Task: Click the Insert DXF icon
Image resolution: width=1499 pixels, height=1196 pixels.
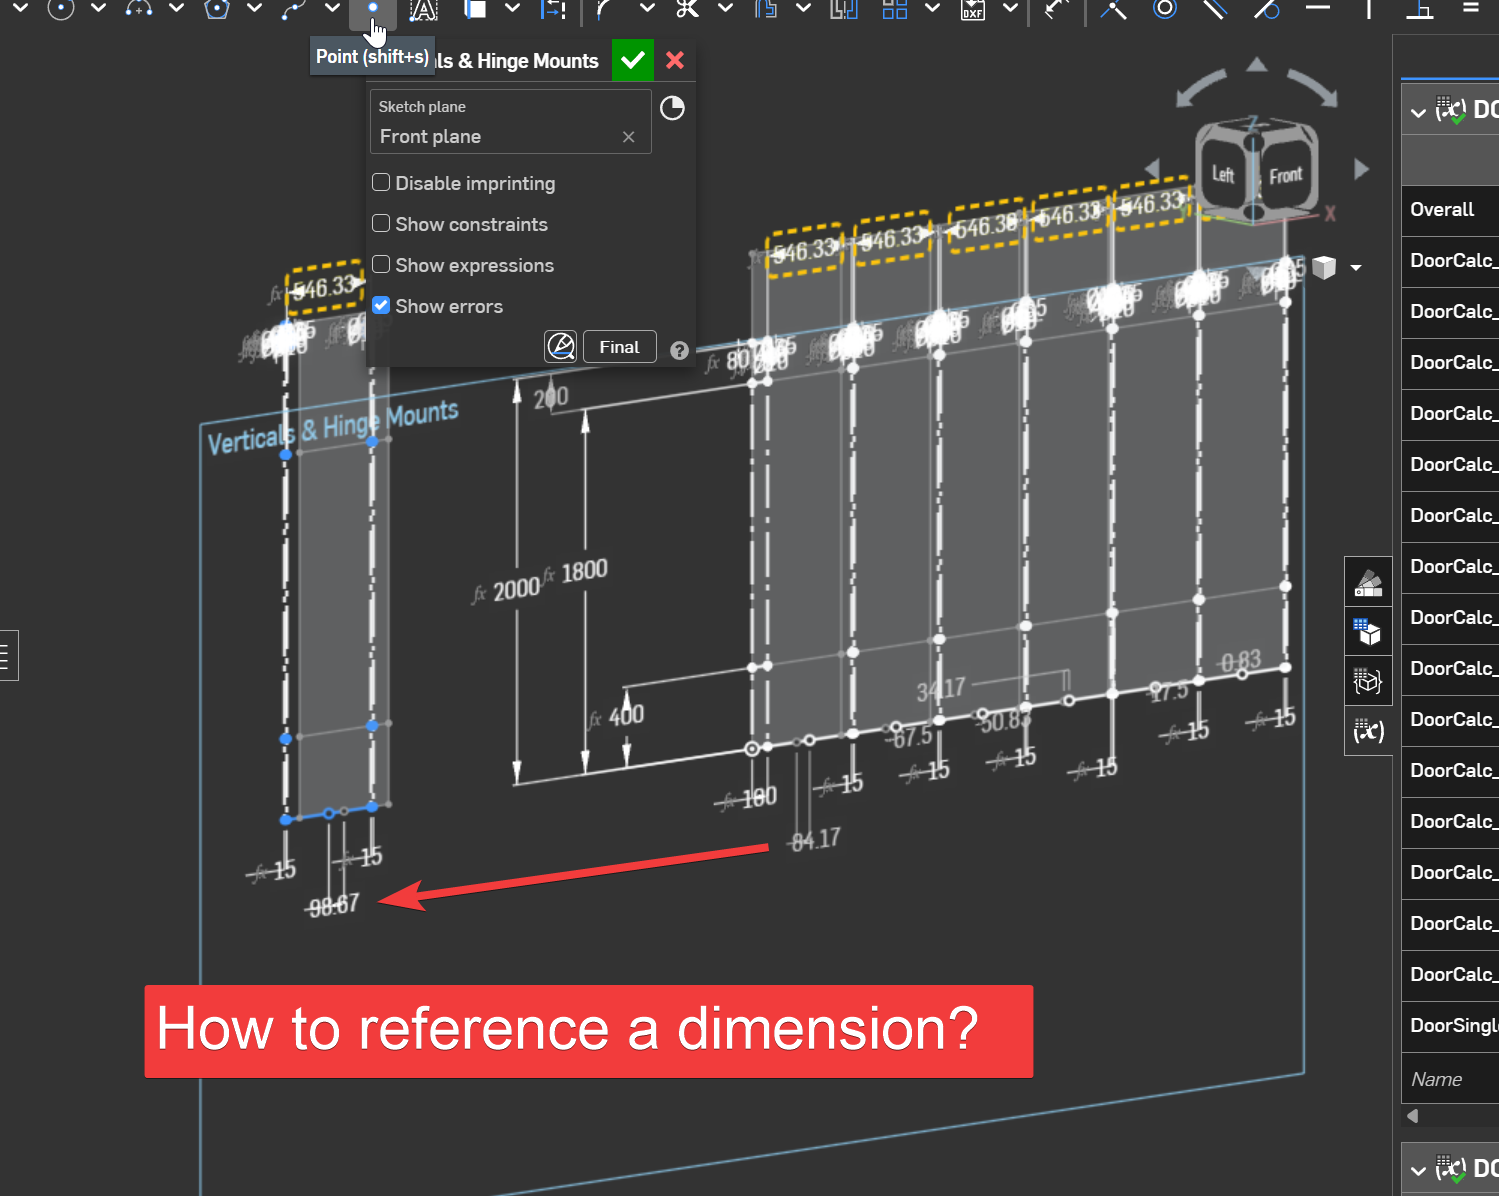Action: 972,10
